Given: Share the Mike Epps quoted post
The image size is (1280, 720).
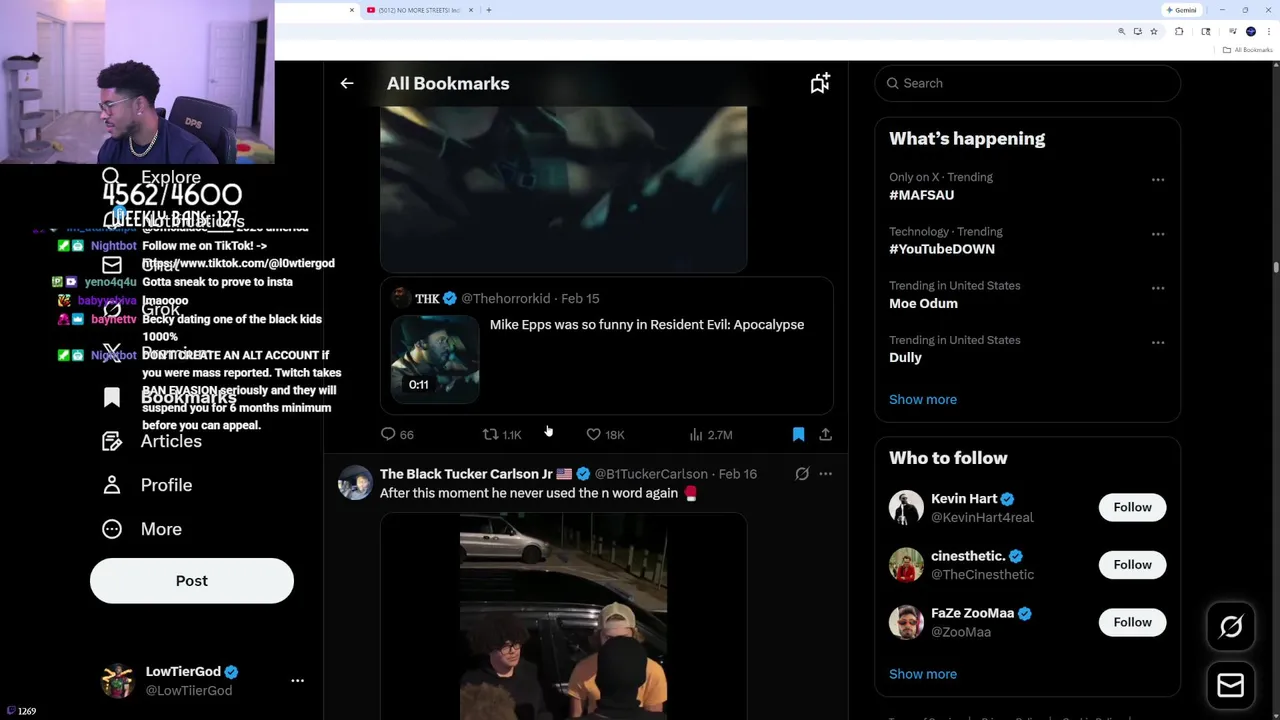Looking at the screenshot, I should [825, 435].
